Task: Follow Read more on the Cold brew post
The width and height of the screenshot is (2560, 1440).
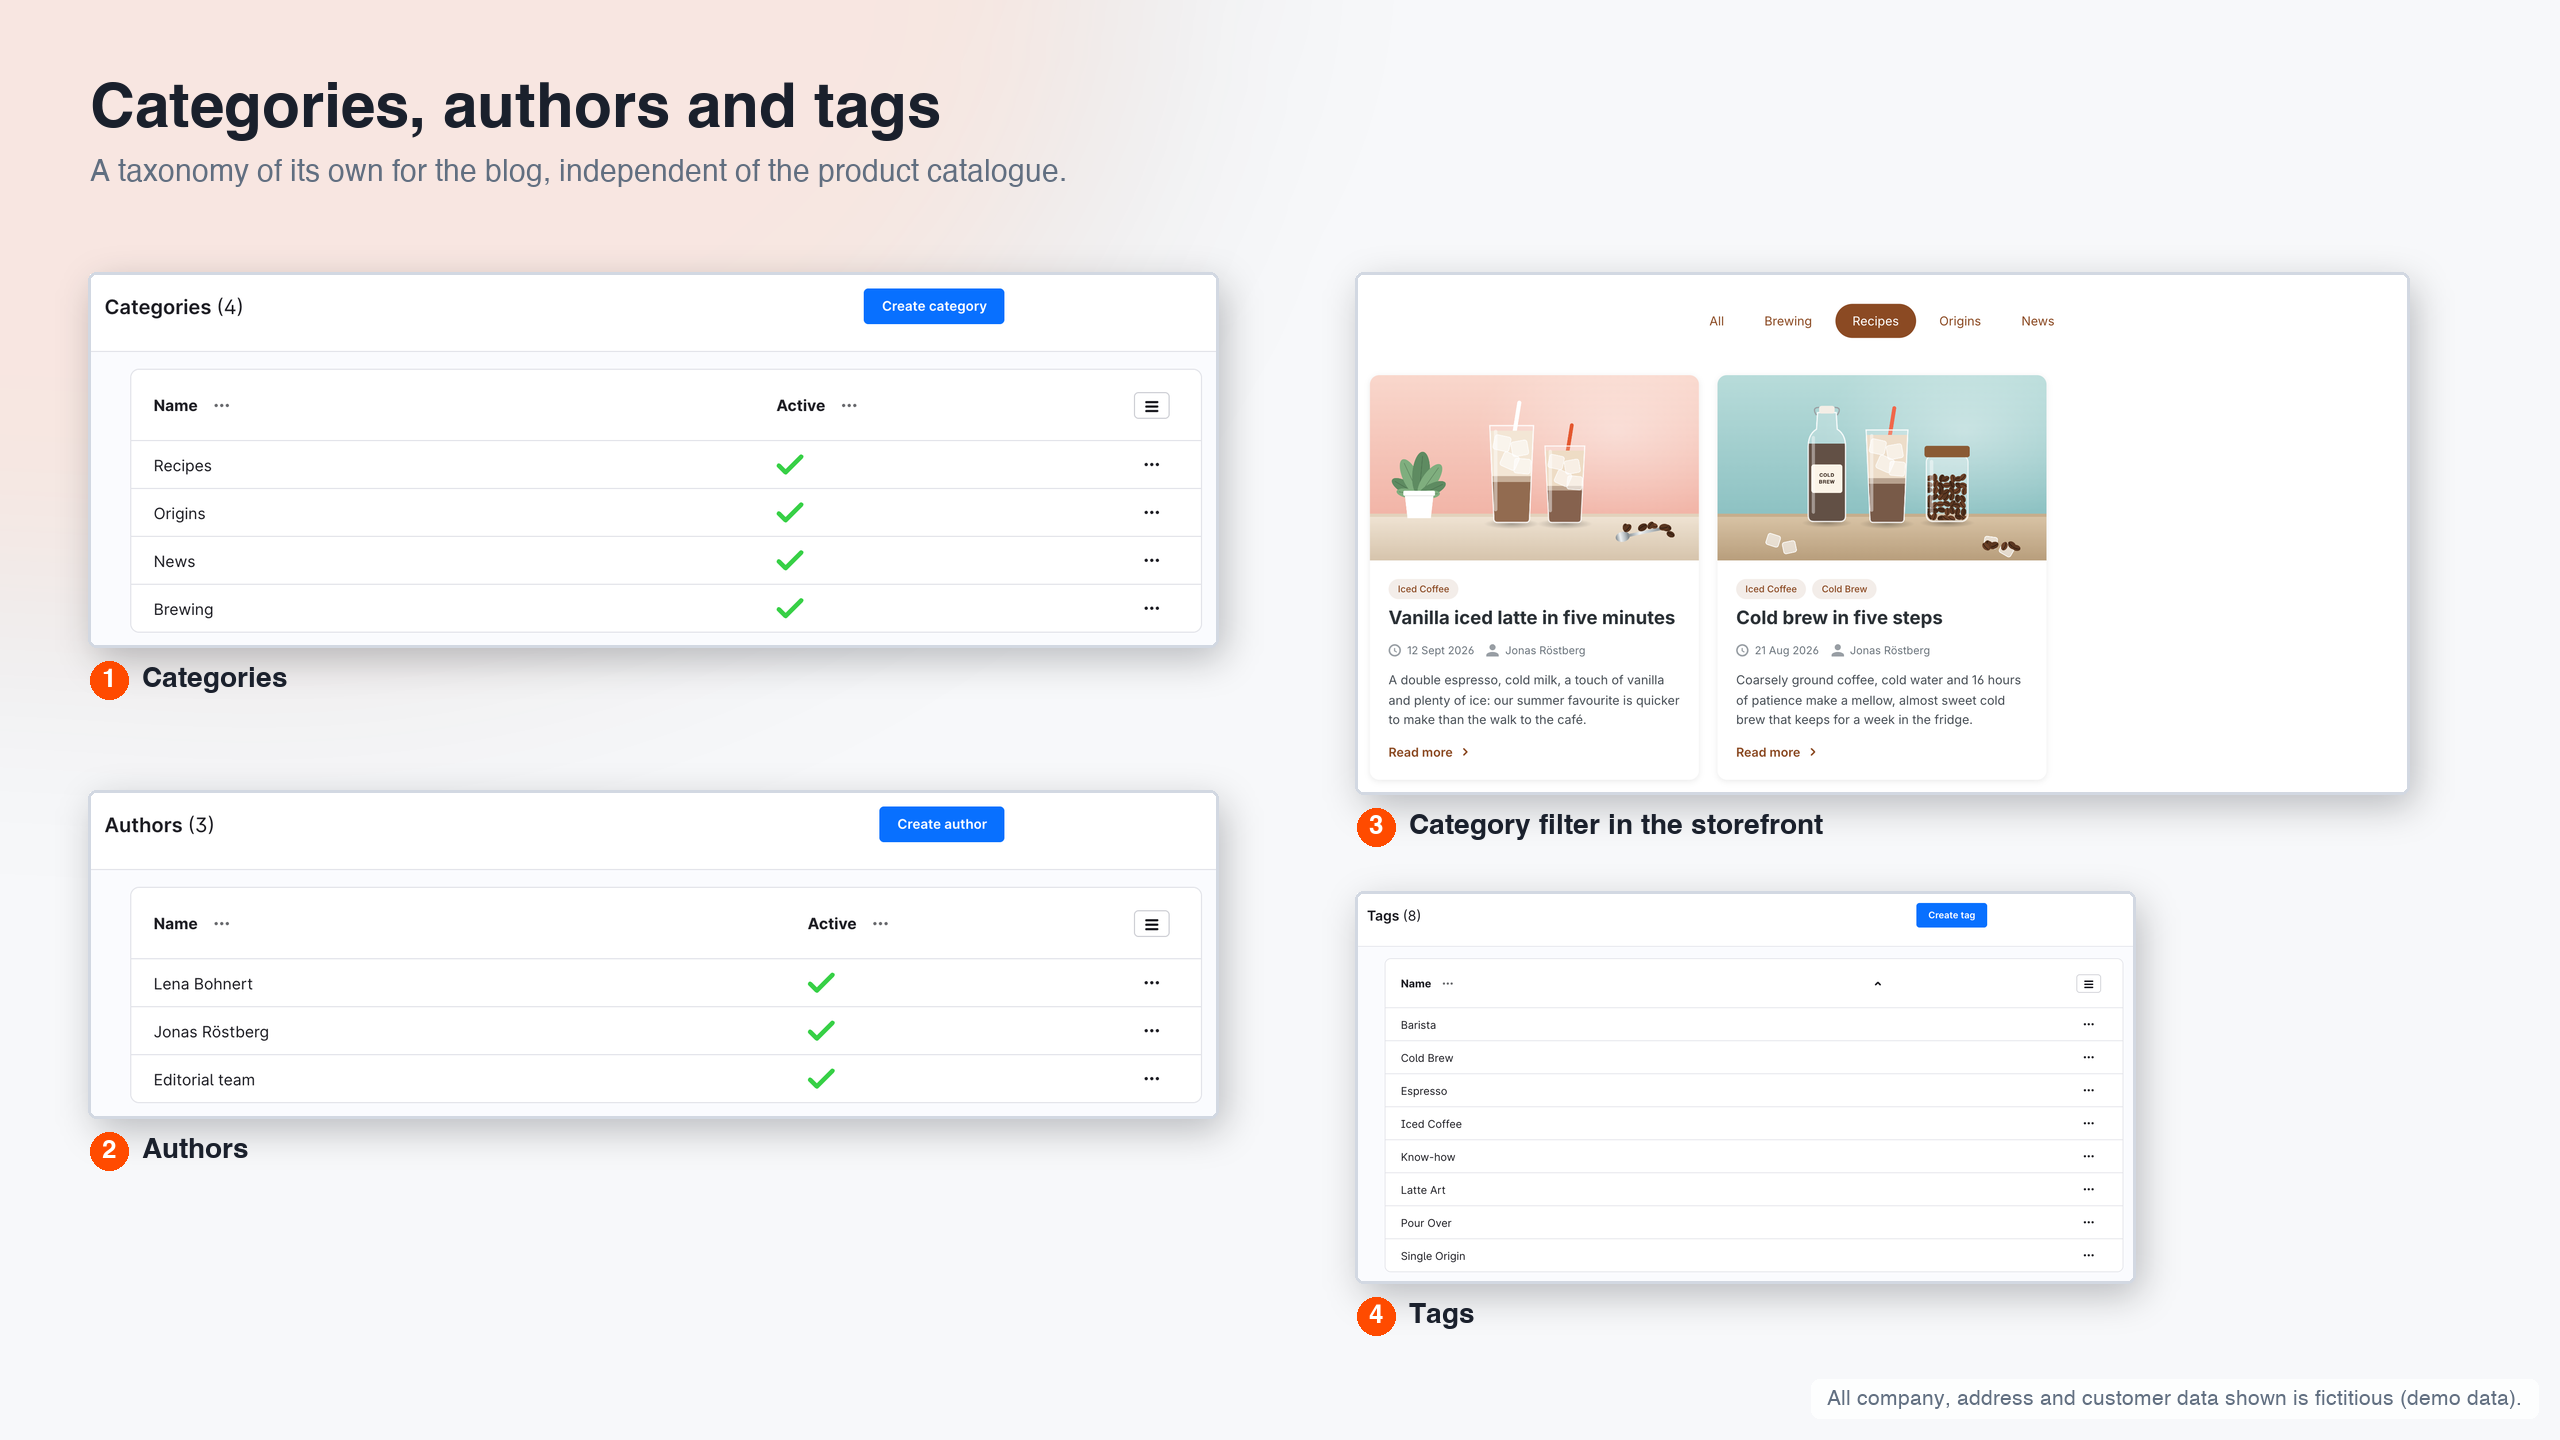Action: pos(1775,753)
